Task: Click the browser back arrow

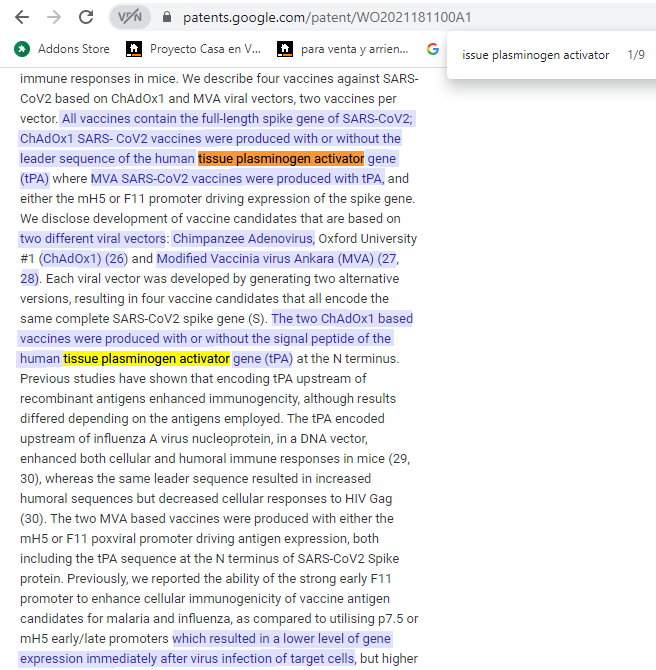Action: tap(22, 17)
